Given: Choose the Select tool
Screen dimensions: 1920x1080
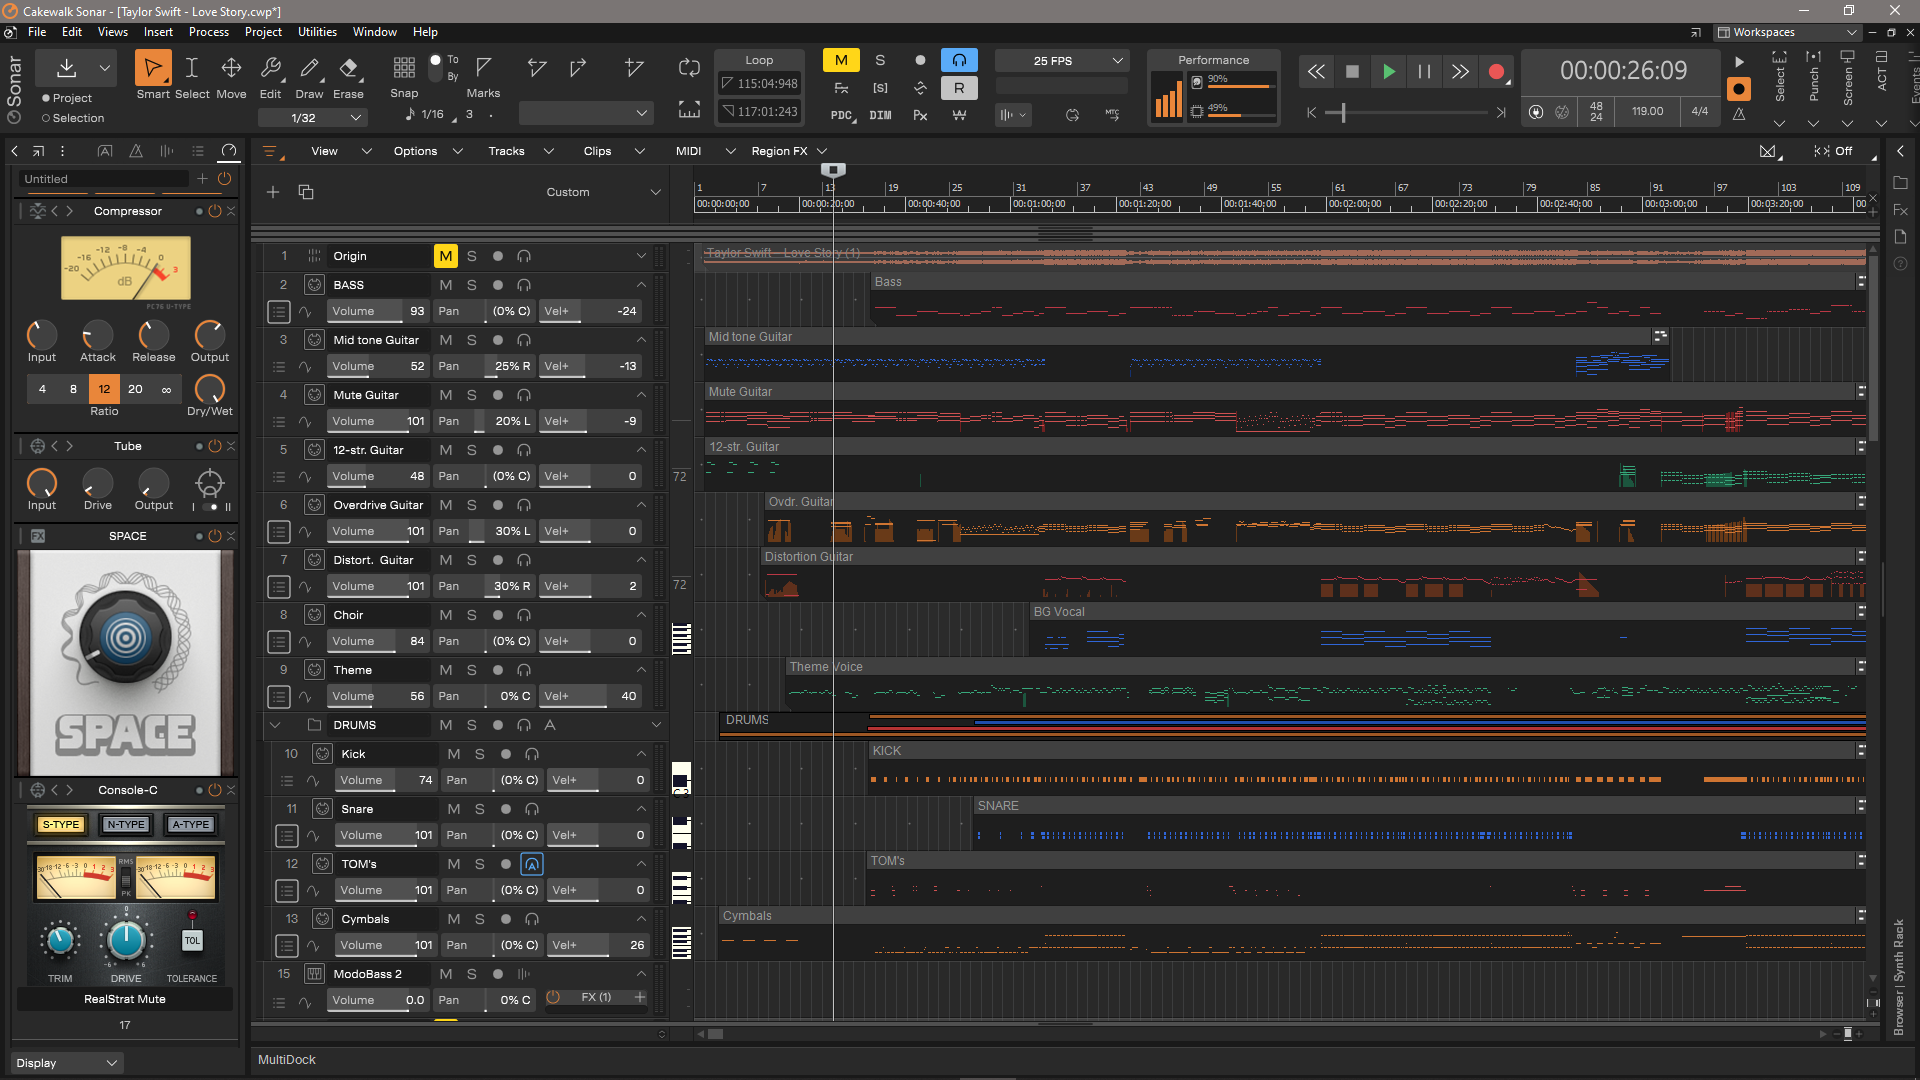Looking at the screenshot, I should coord(192,69).
